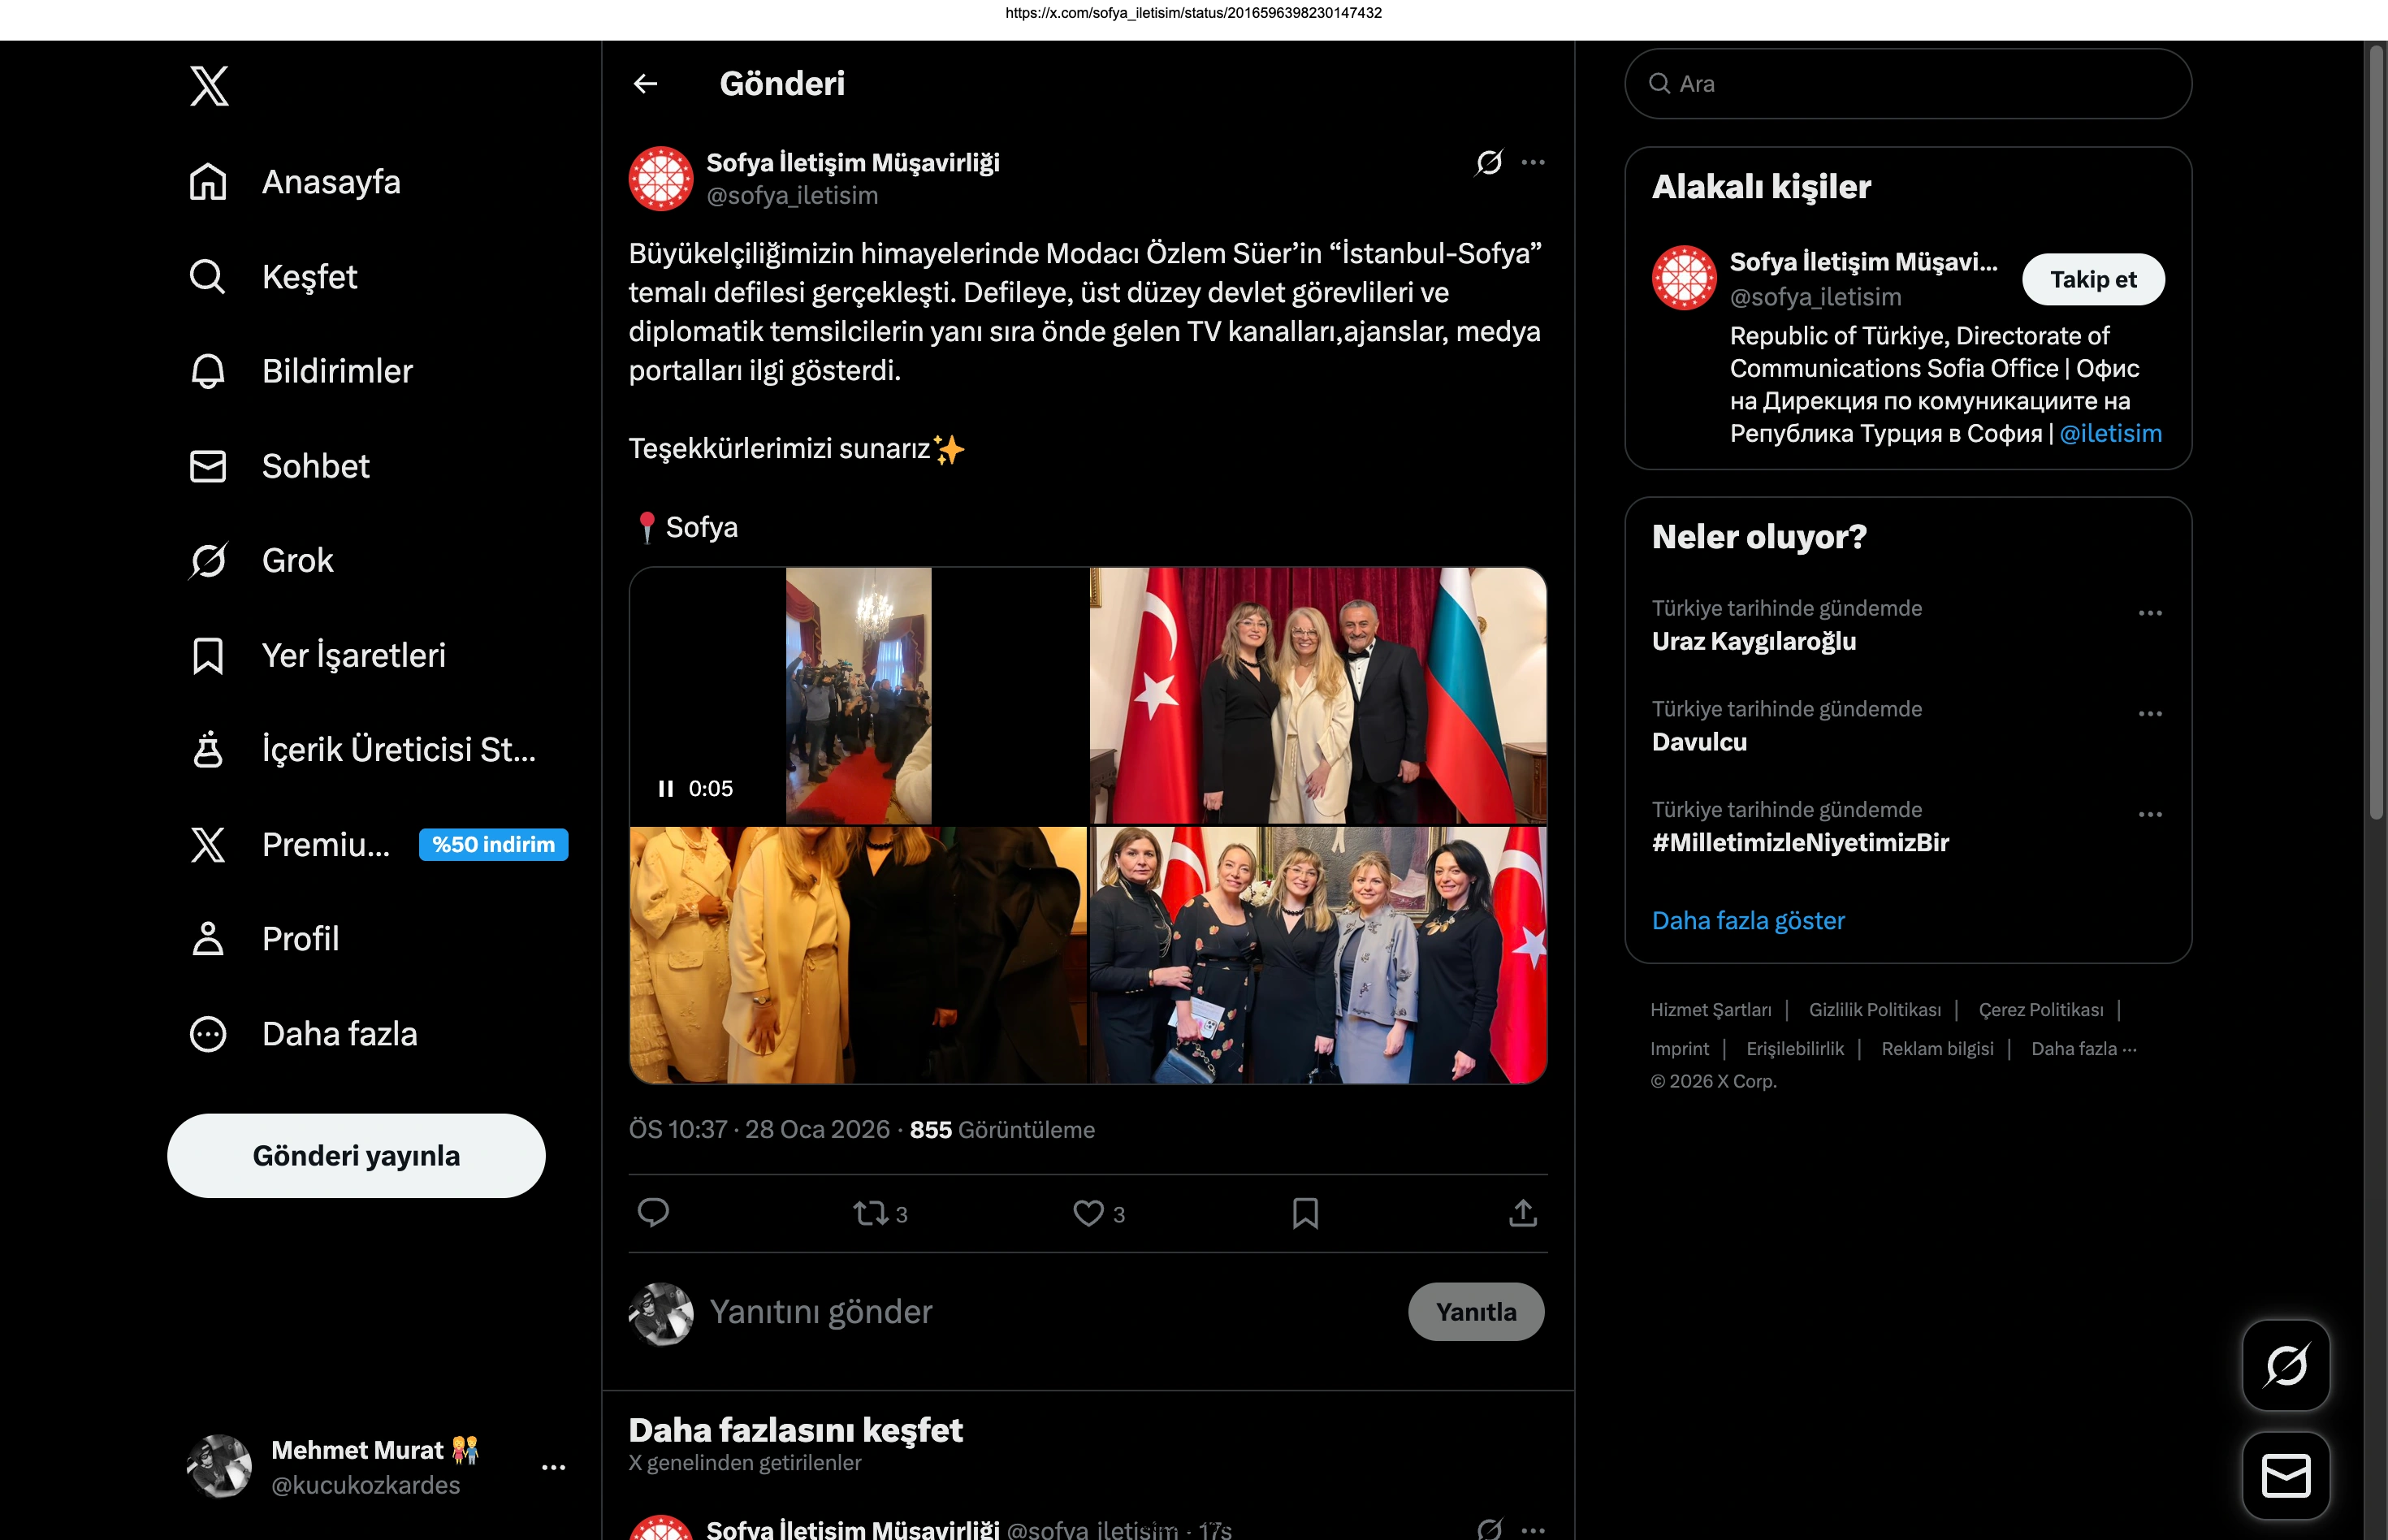
Task: Pause the video in the post
Action: 666,789
